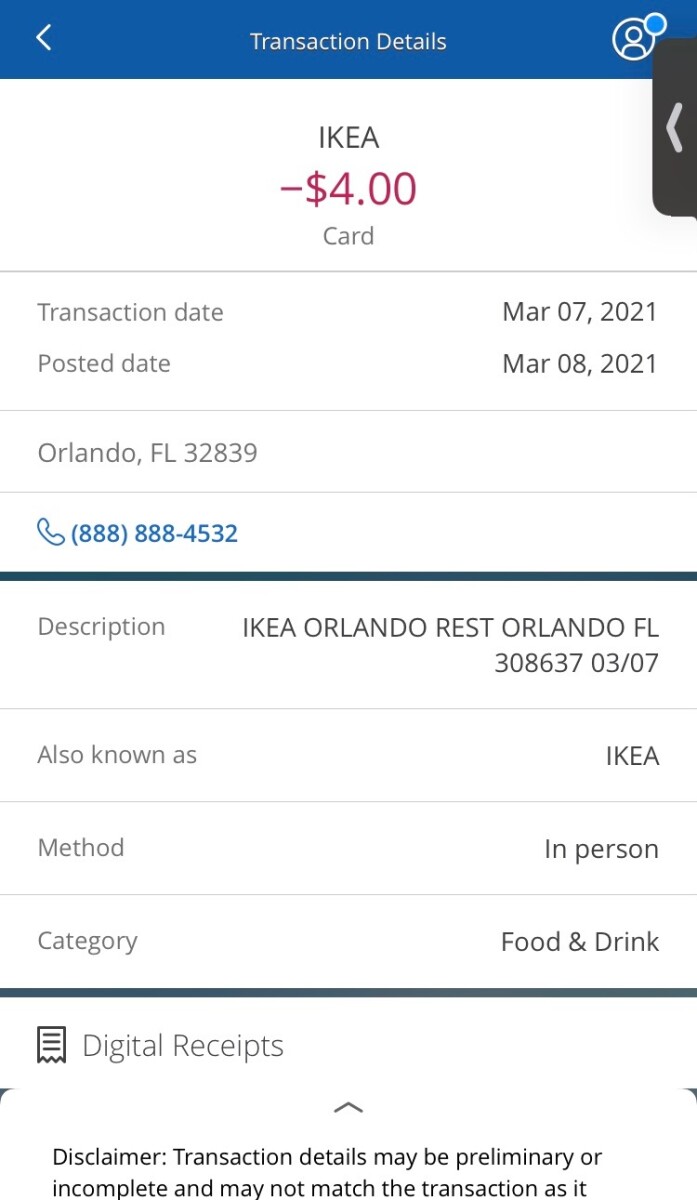Viewport: 697px width, 1200px height.
Task: Tap the Transaction Details header title
Action: coord(348,42)
